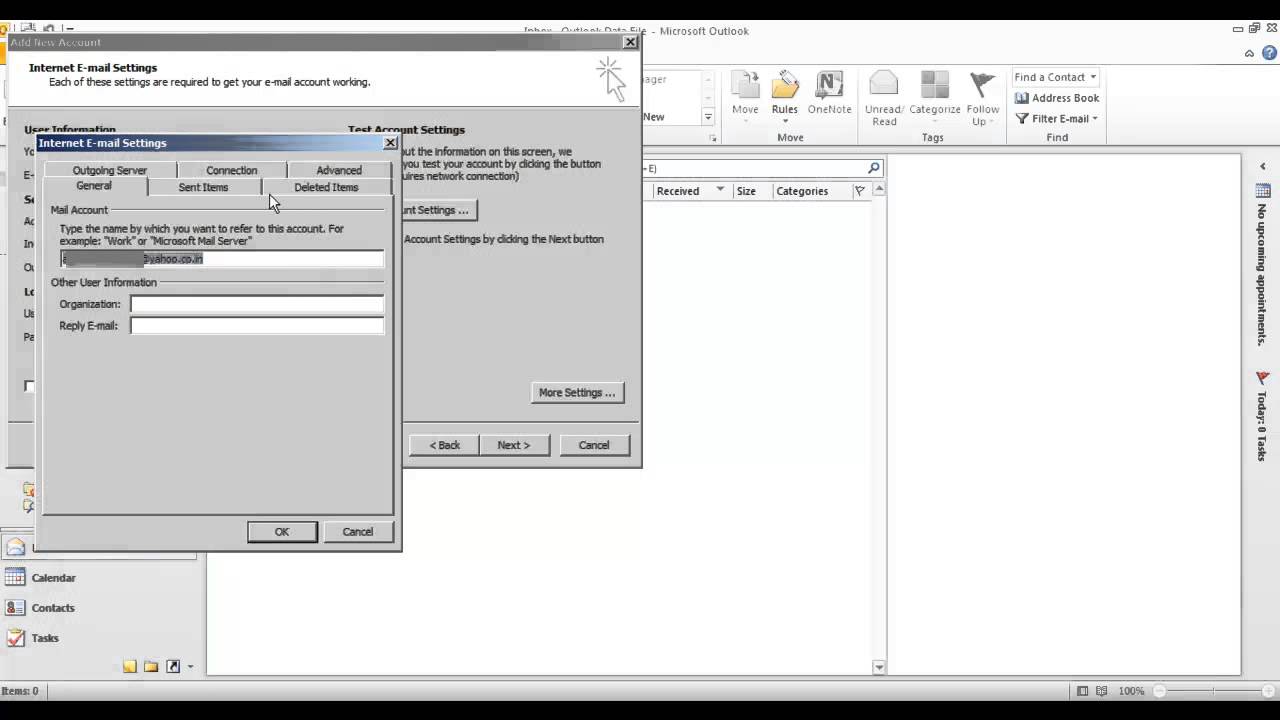This screenshot has height=720, width=1280.
Task: Switch to the General tab
Action: coord(94,186)
